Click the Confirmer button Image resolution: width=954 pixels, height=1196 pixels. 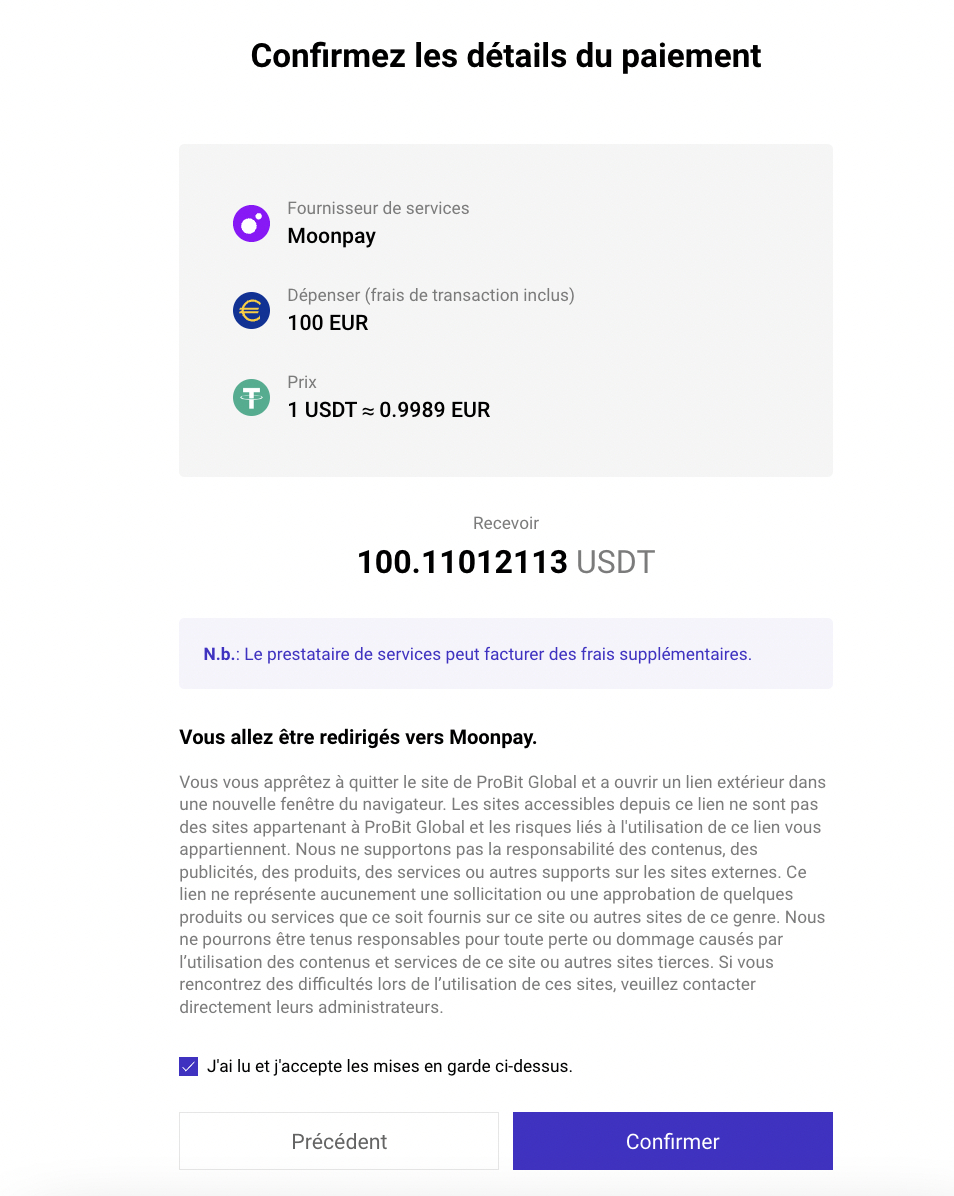[x=673, y=1141]
